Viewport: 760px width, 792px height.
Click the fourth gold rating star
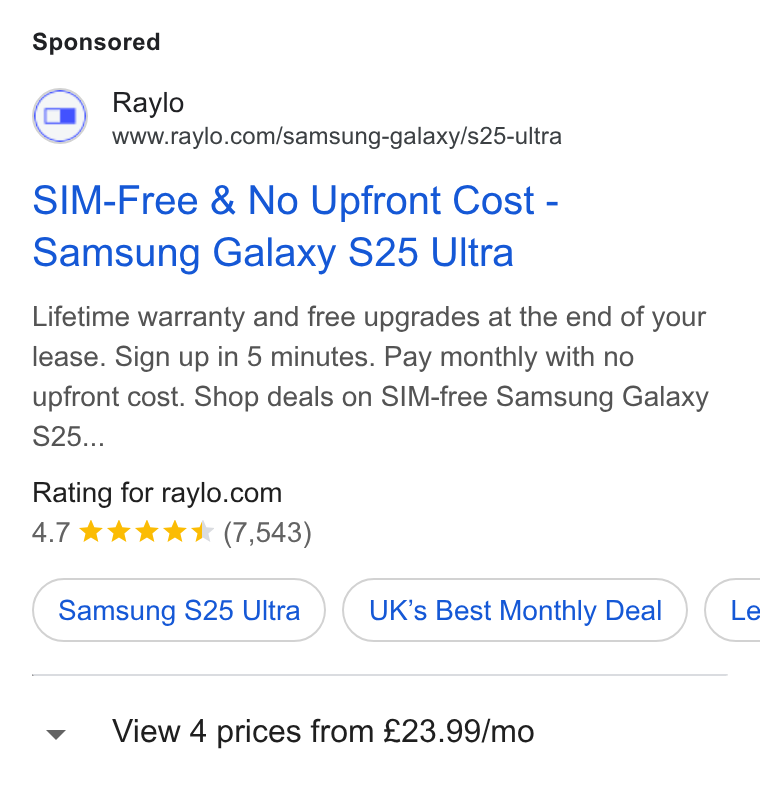coord(175,532)
